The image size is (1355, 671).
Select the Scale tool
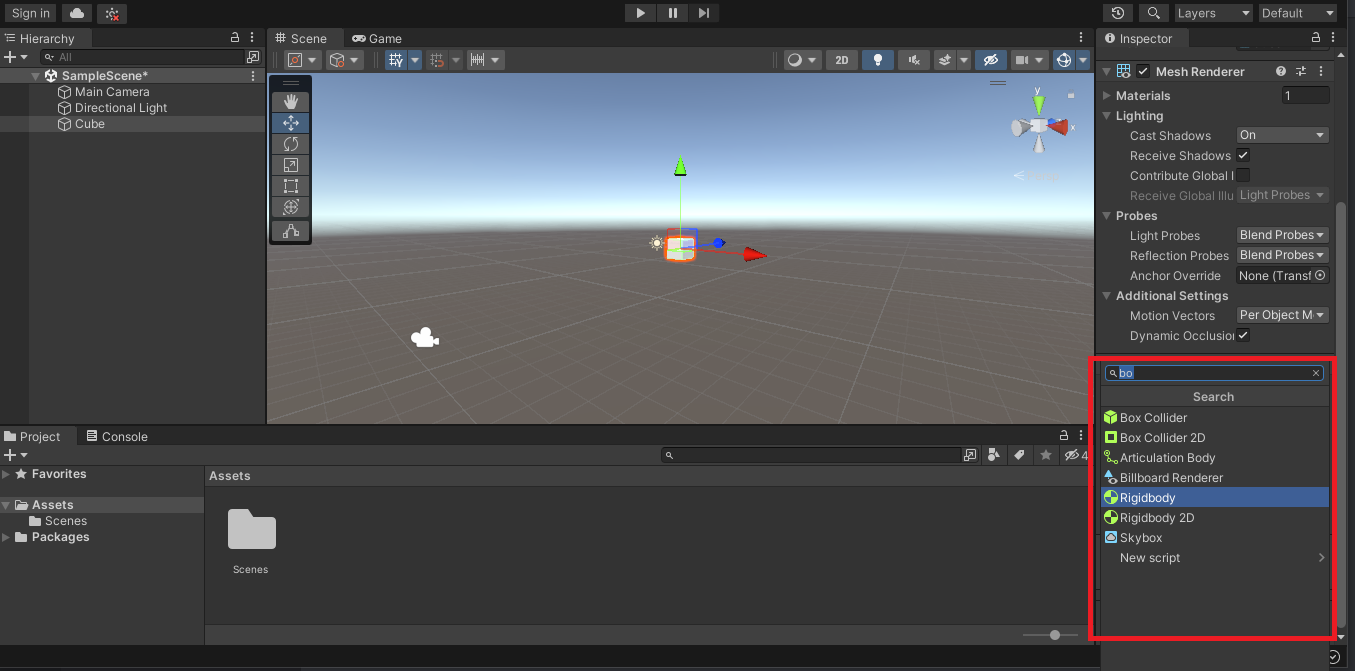[290, 164]
